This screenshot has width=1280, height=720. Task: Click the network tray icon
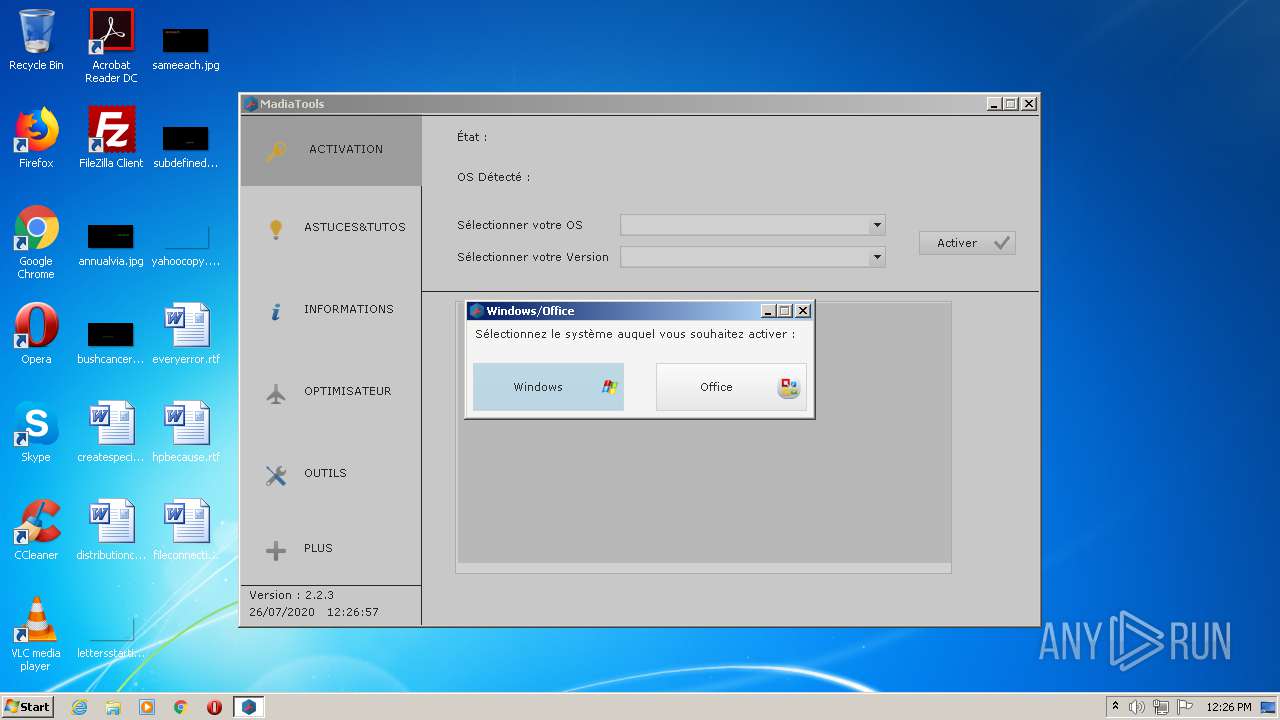1161,707
